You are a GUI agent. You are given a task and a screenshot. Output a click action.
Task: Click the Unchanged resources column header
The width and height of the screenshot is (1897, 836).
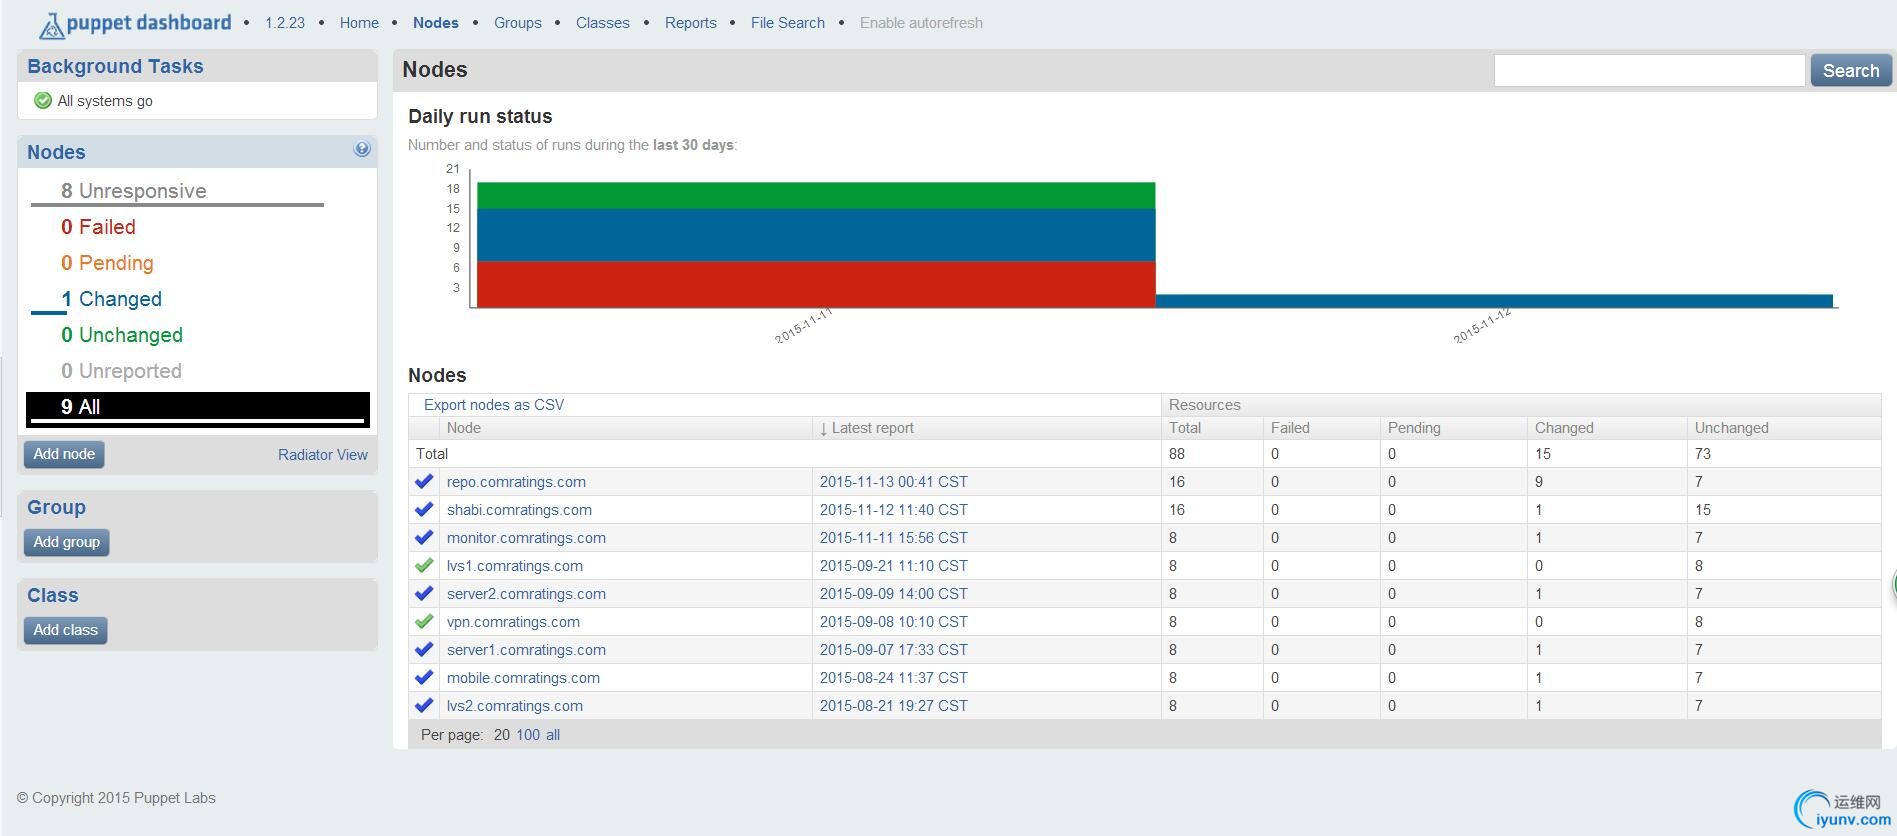[1731, 428]
